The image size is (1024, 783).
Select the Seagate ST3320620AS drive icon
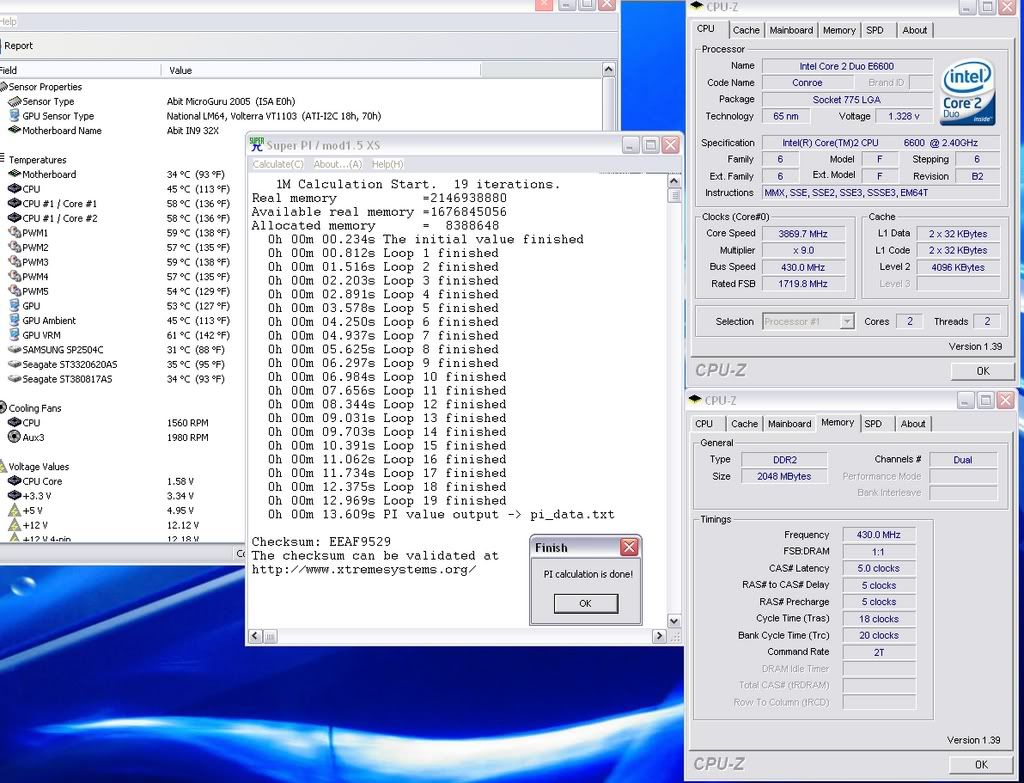click(14, 364)
